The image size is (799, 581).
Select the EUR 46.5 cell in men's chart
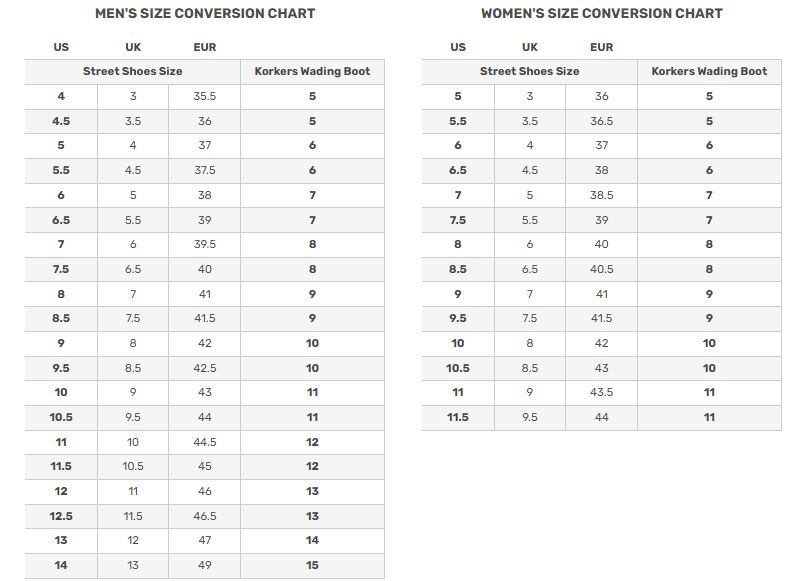click(204, 516)
